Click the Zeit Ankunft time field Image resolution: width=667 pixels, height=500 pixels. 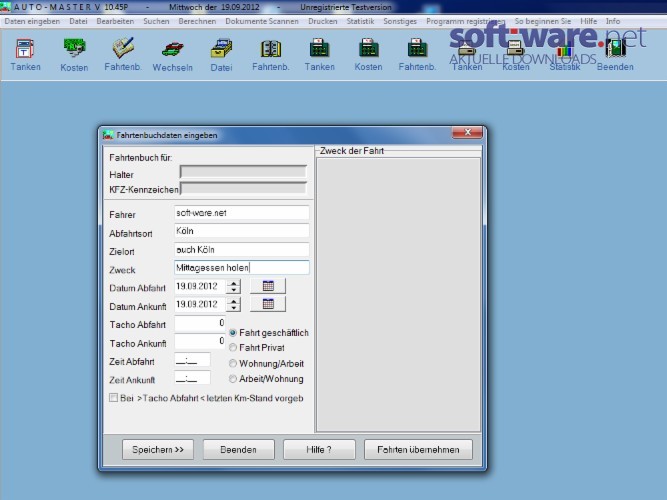tap(192, 378)
